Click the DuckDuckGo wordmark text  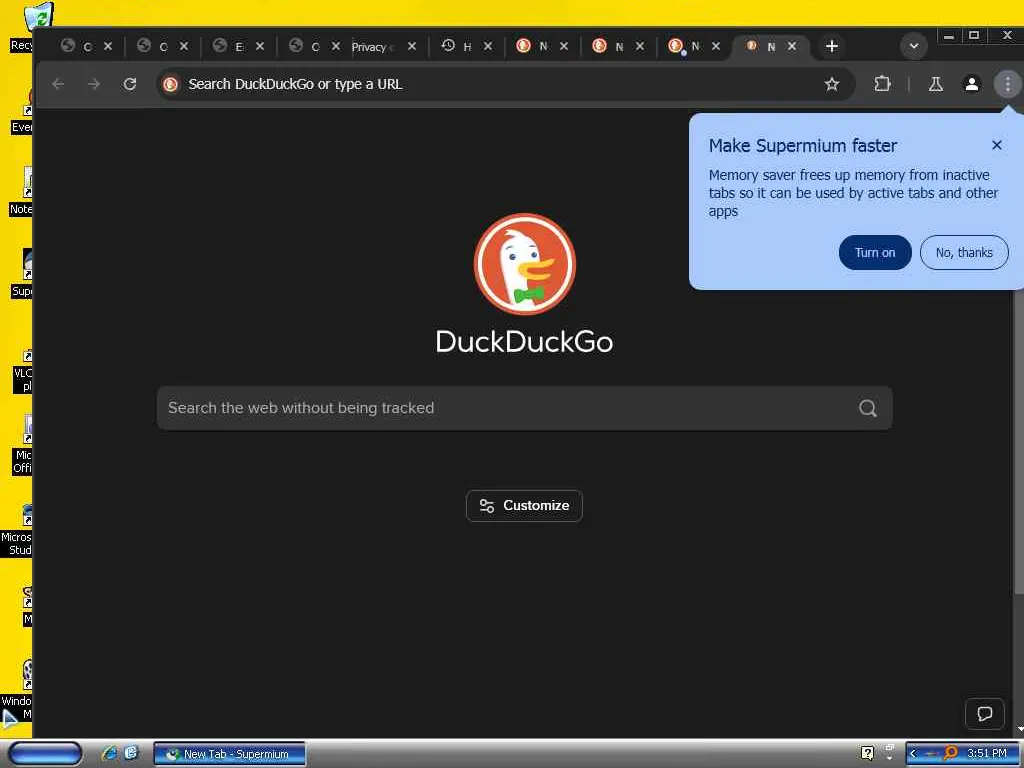pos(524,342)
